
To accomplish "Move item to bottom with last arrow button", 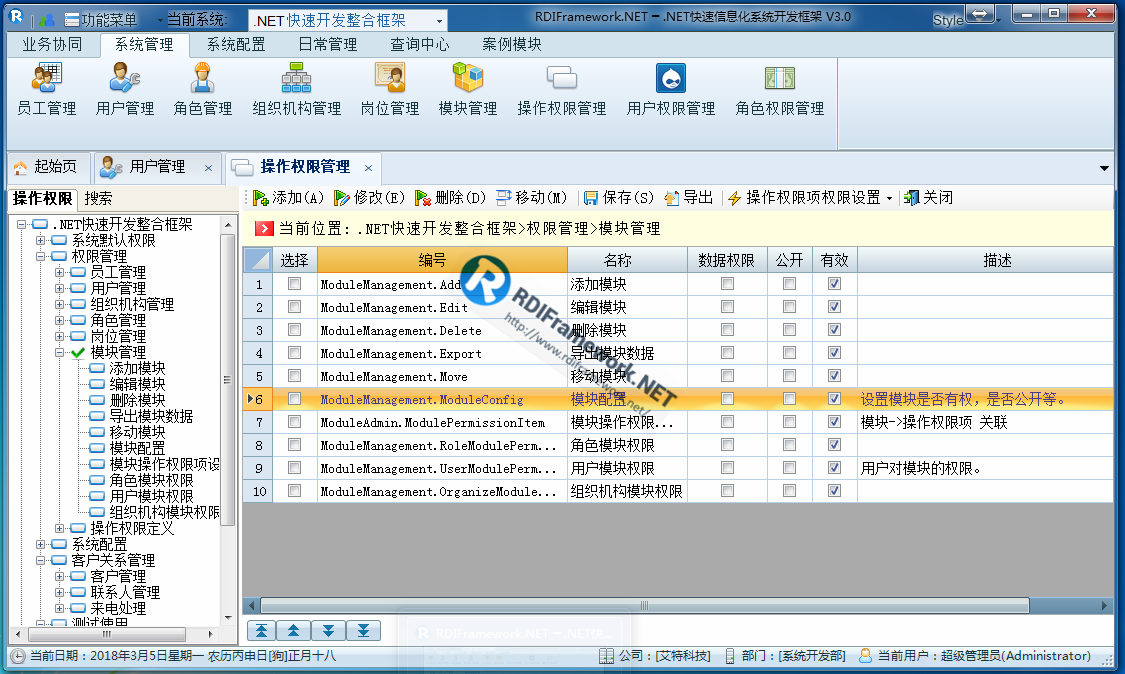I will coord(363,630).
